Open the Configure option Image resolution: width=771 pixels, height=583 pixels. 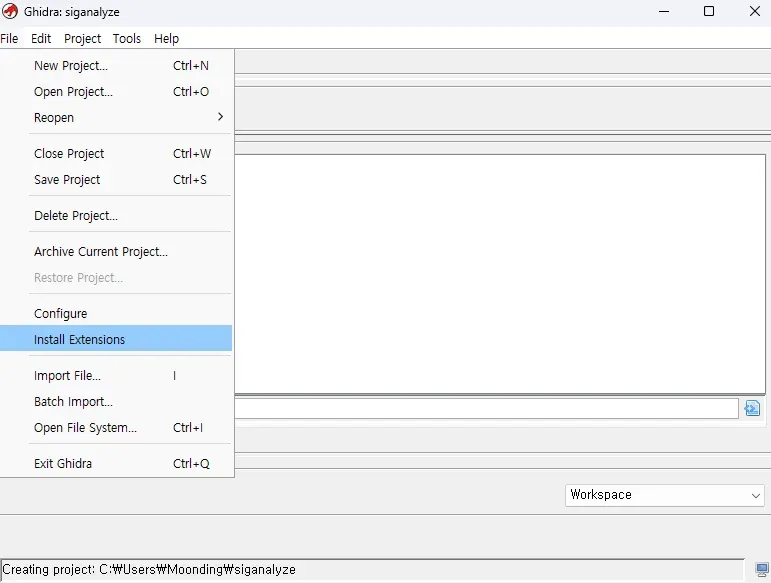[60, 314]
